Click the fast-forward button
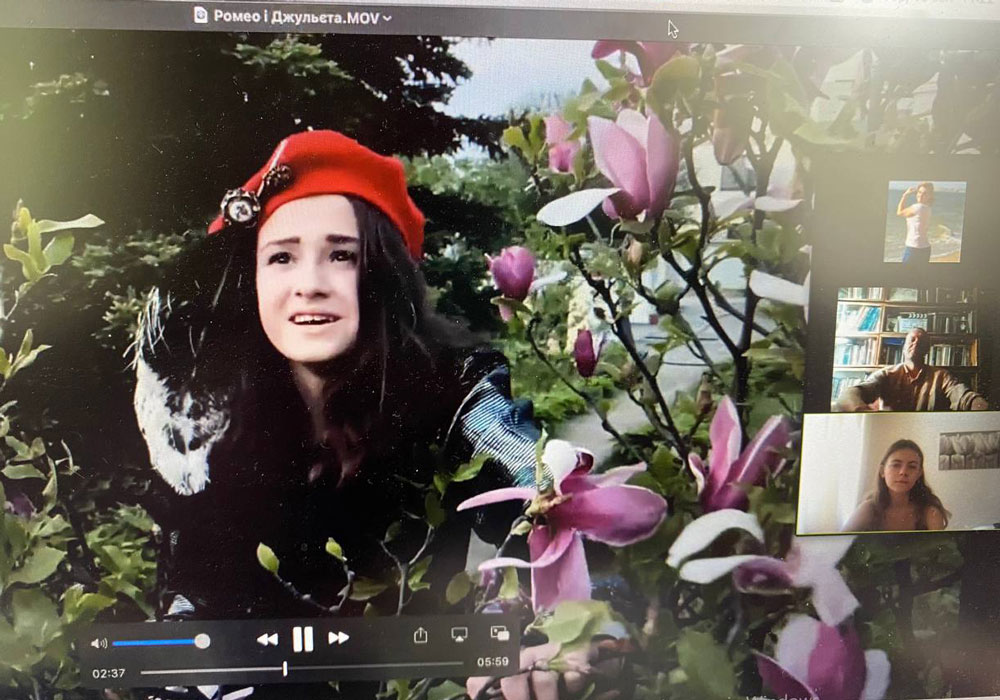The height and width of the screenshot is (700, 1000). click(338, 638)
